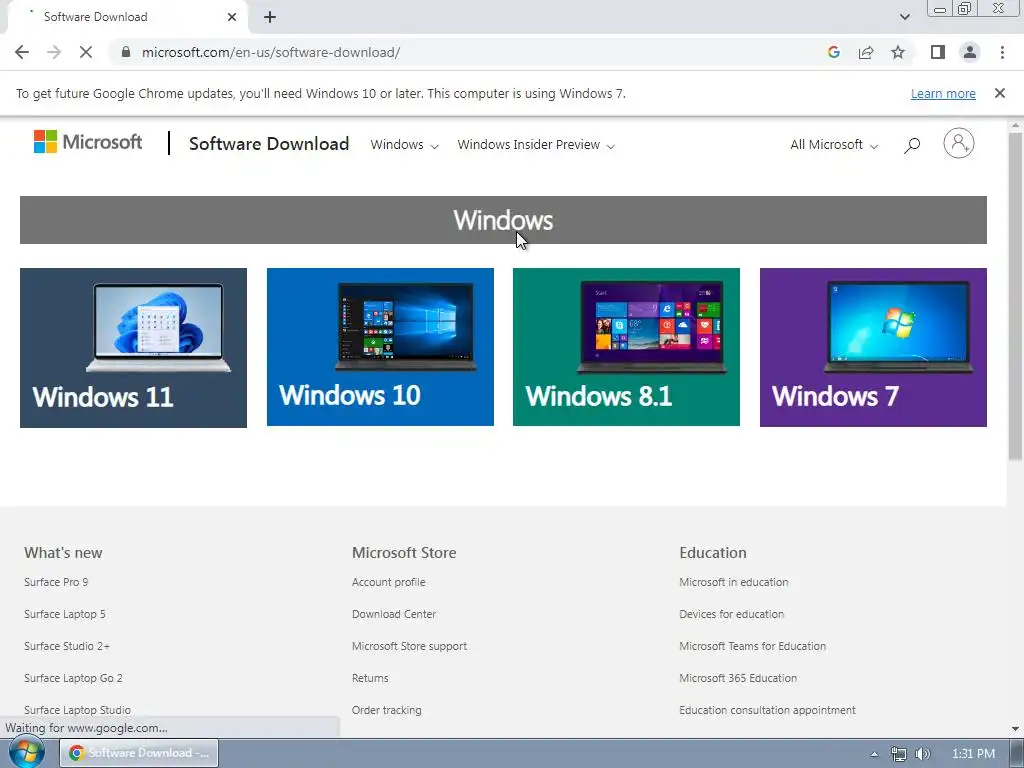Click the network icon in the system tray
The width and height of the screenshot is (1024, 768).
click(x=899, y=754)
